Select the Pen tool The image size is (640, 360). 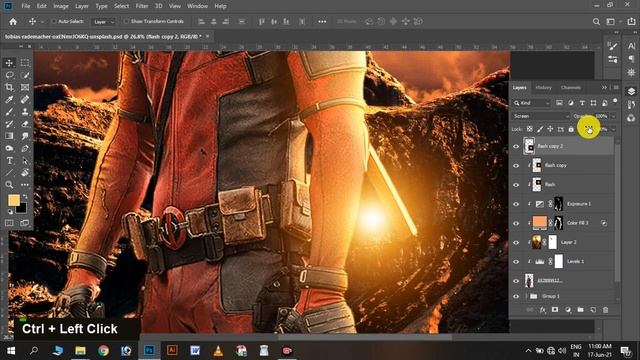click(x=25, y=148)
